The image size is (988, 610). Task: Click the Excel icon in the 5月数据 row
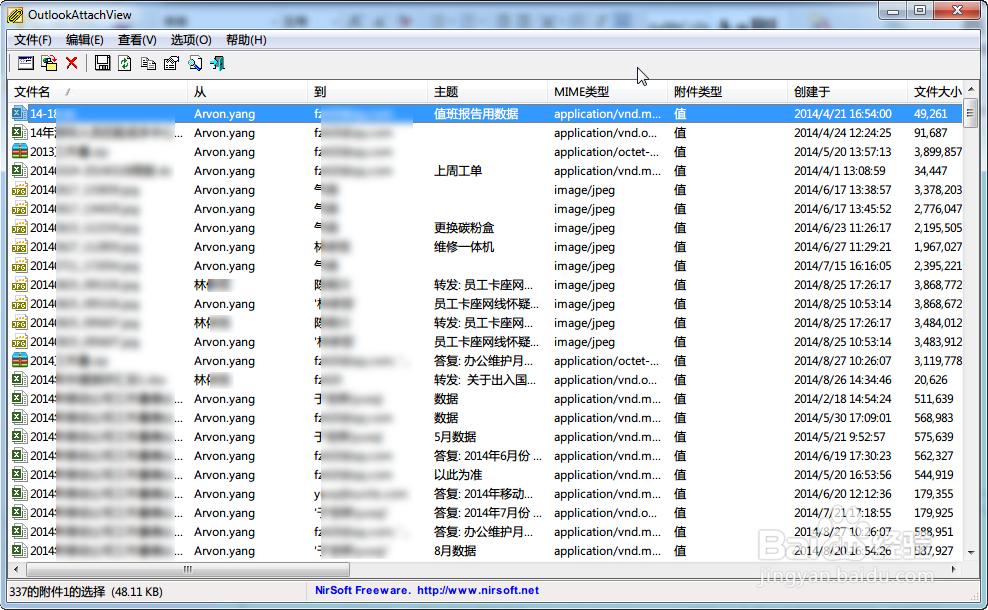coord(20,437)
